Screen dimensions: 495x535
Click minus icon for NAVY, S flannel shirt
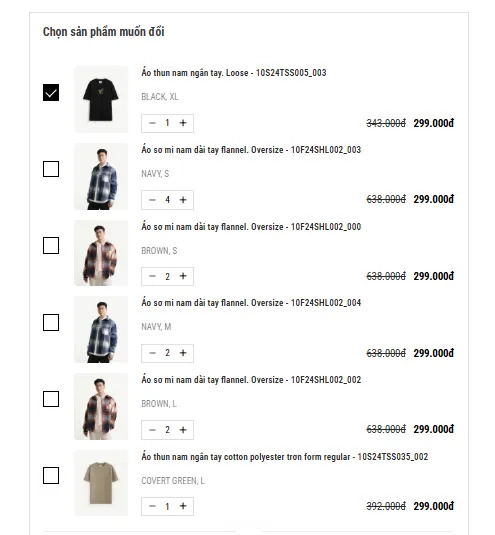tap(152, 200)
